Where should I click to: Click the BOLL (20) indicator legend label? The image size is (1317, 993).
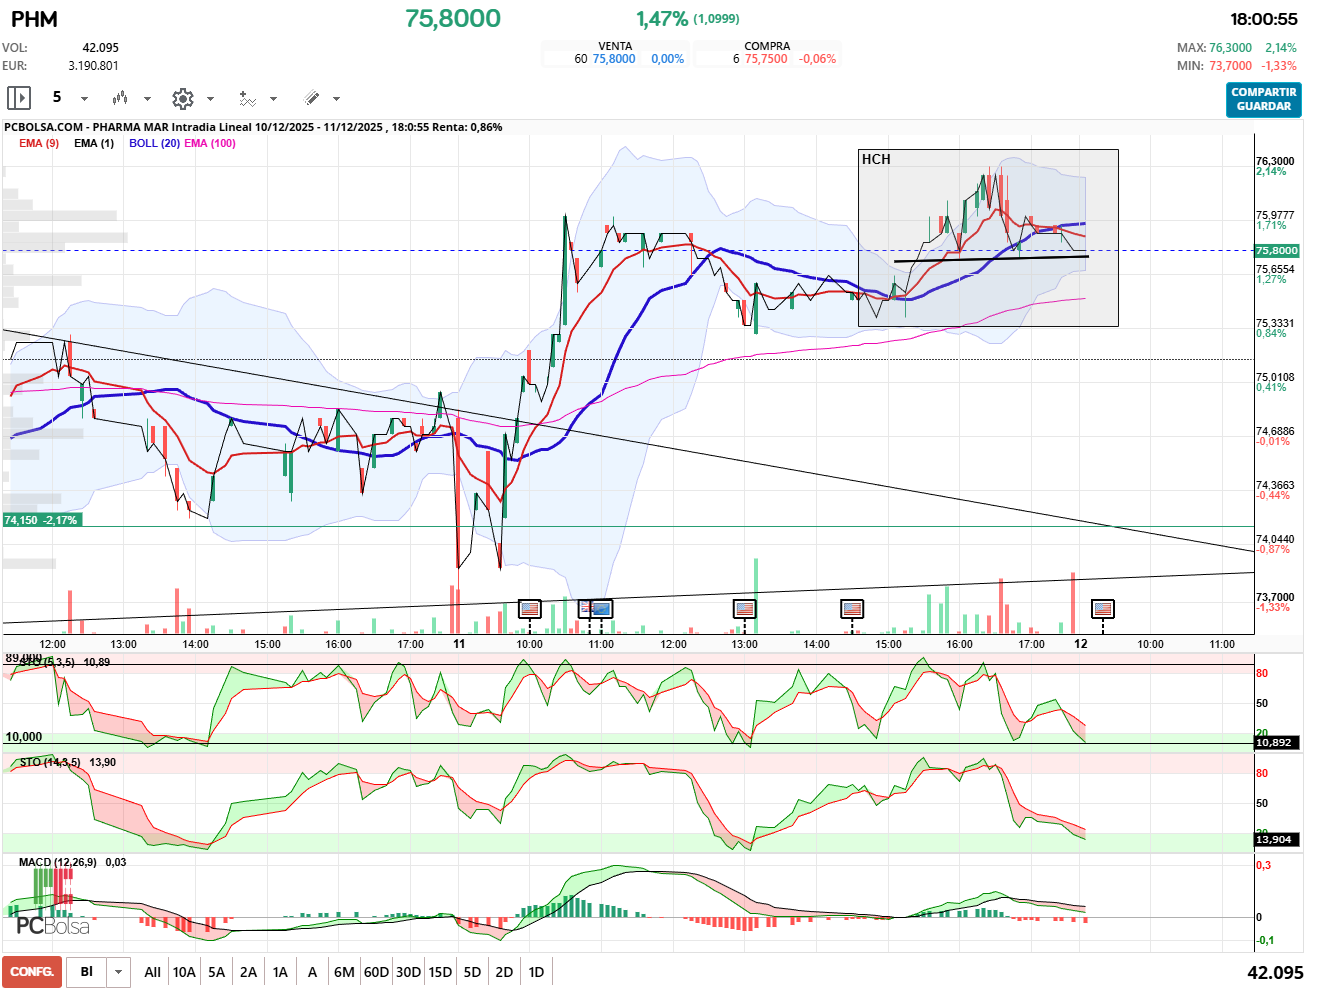[x=154, y=143]
